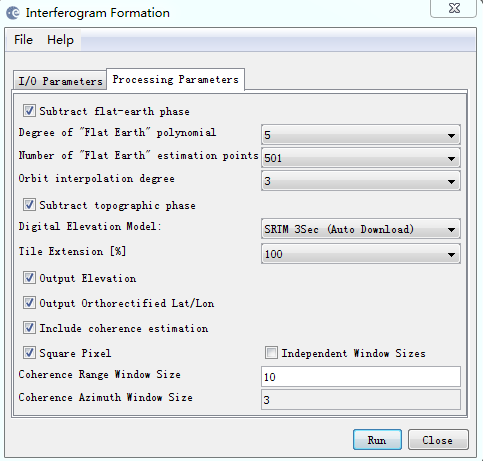
Task: Open the Digital Elevation Model dropdown
Action: (361, 229)
